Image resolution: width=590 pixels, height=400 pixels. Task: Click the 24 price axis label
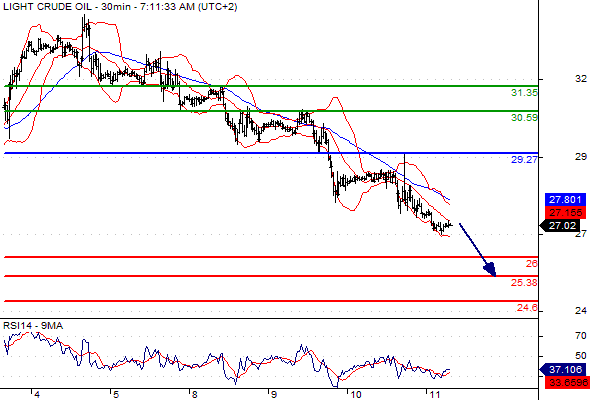pos(581,311)
